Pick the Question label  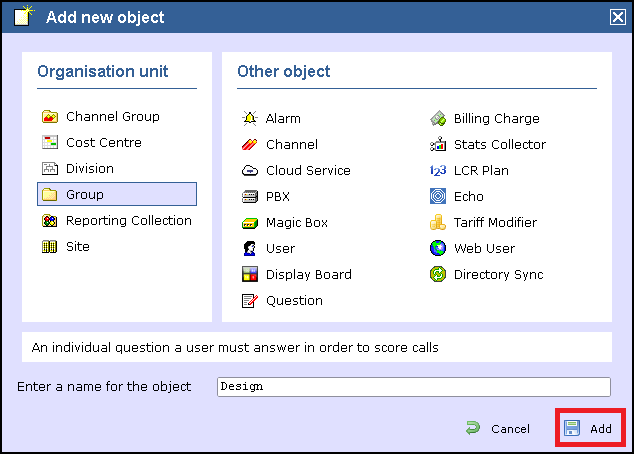[294, 301]
